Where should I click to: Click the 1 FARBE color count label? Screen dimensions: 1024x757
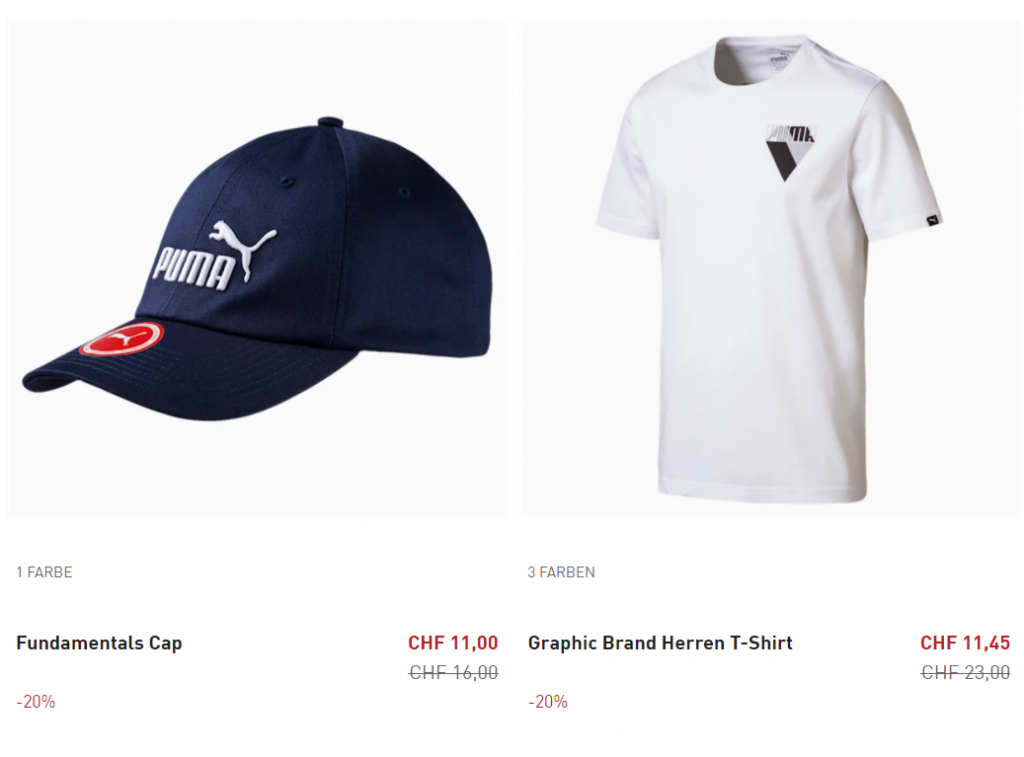point(44,572)
